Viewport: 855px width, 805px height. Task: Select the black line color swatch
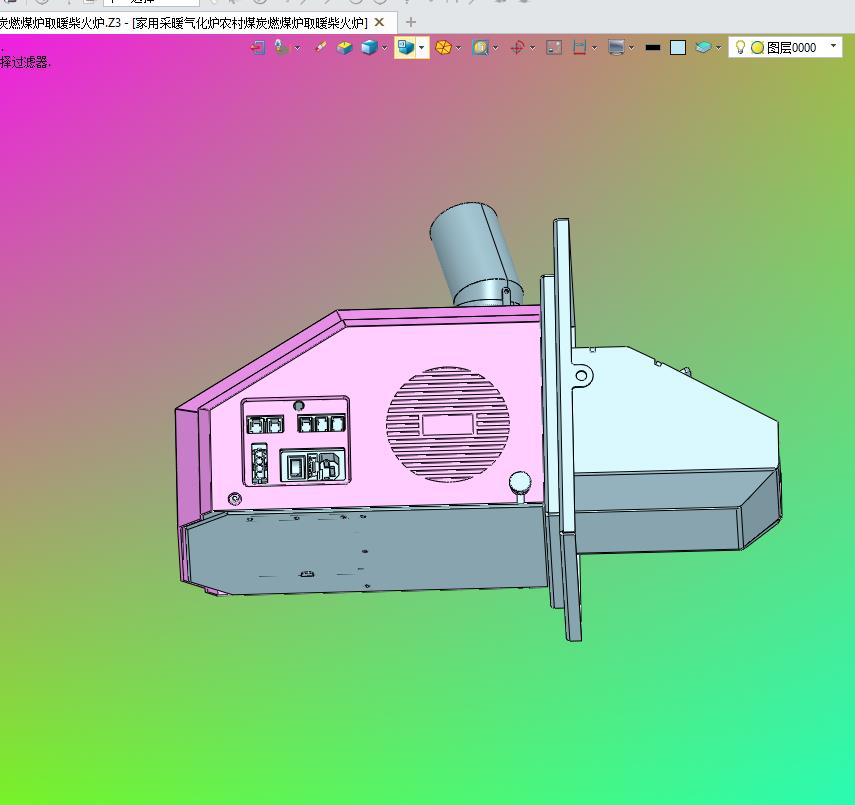point(653,48)
